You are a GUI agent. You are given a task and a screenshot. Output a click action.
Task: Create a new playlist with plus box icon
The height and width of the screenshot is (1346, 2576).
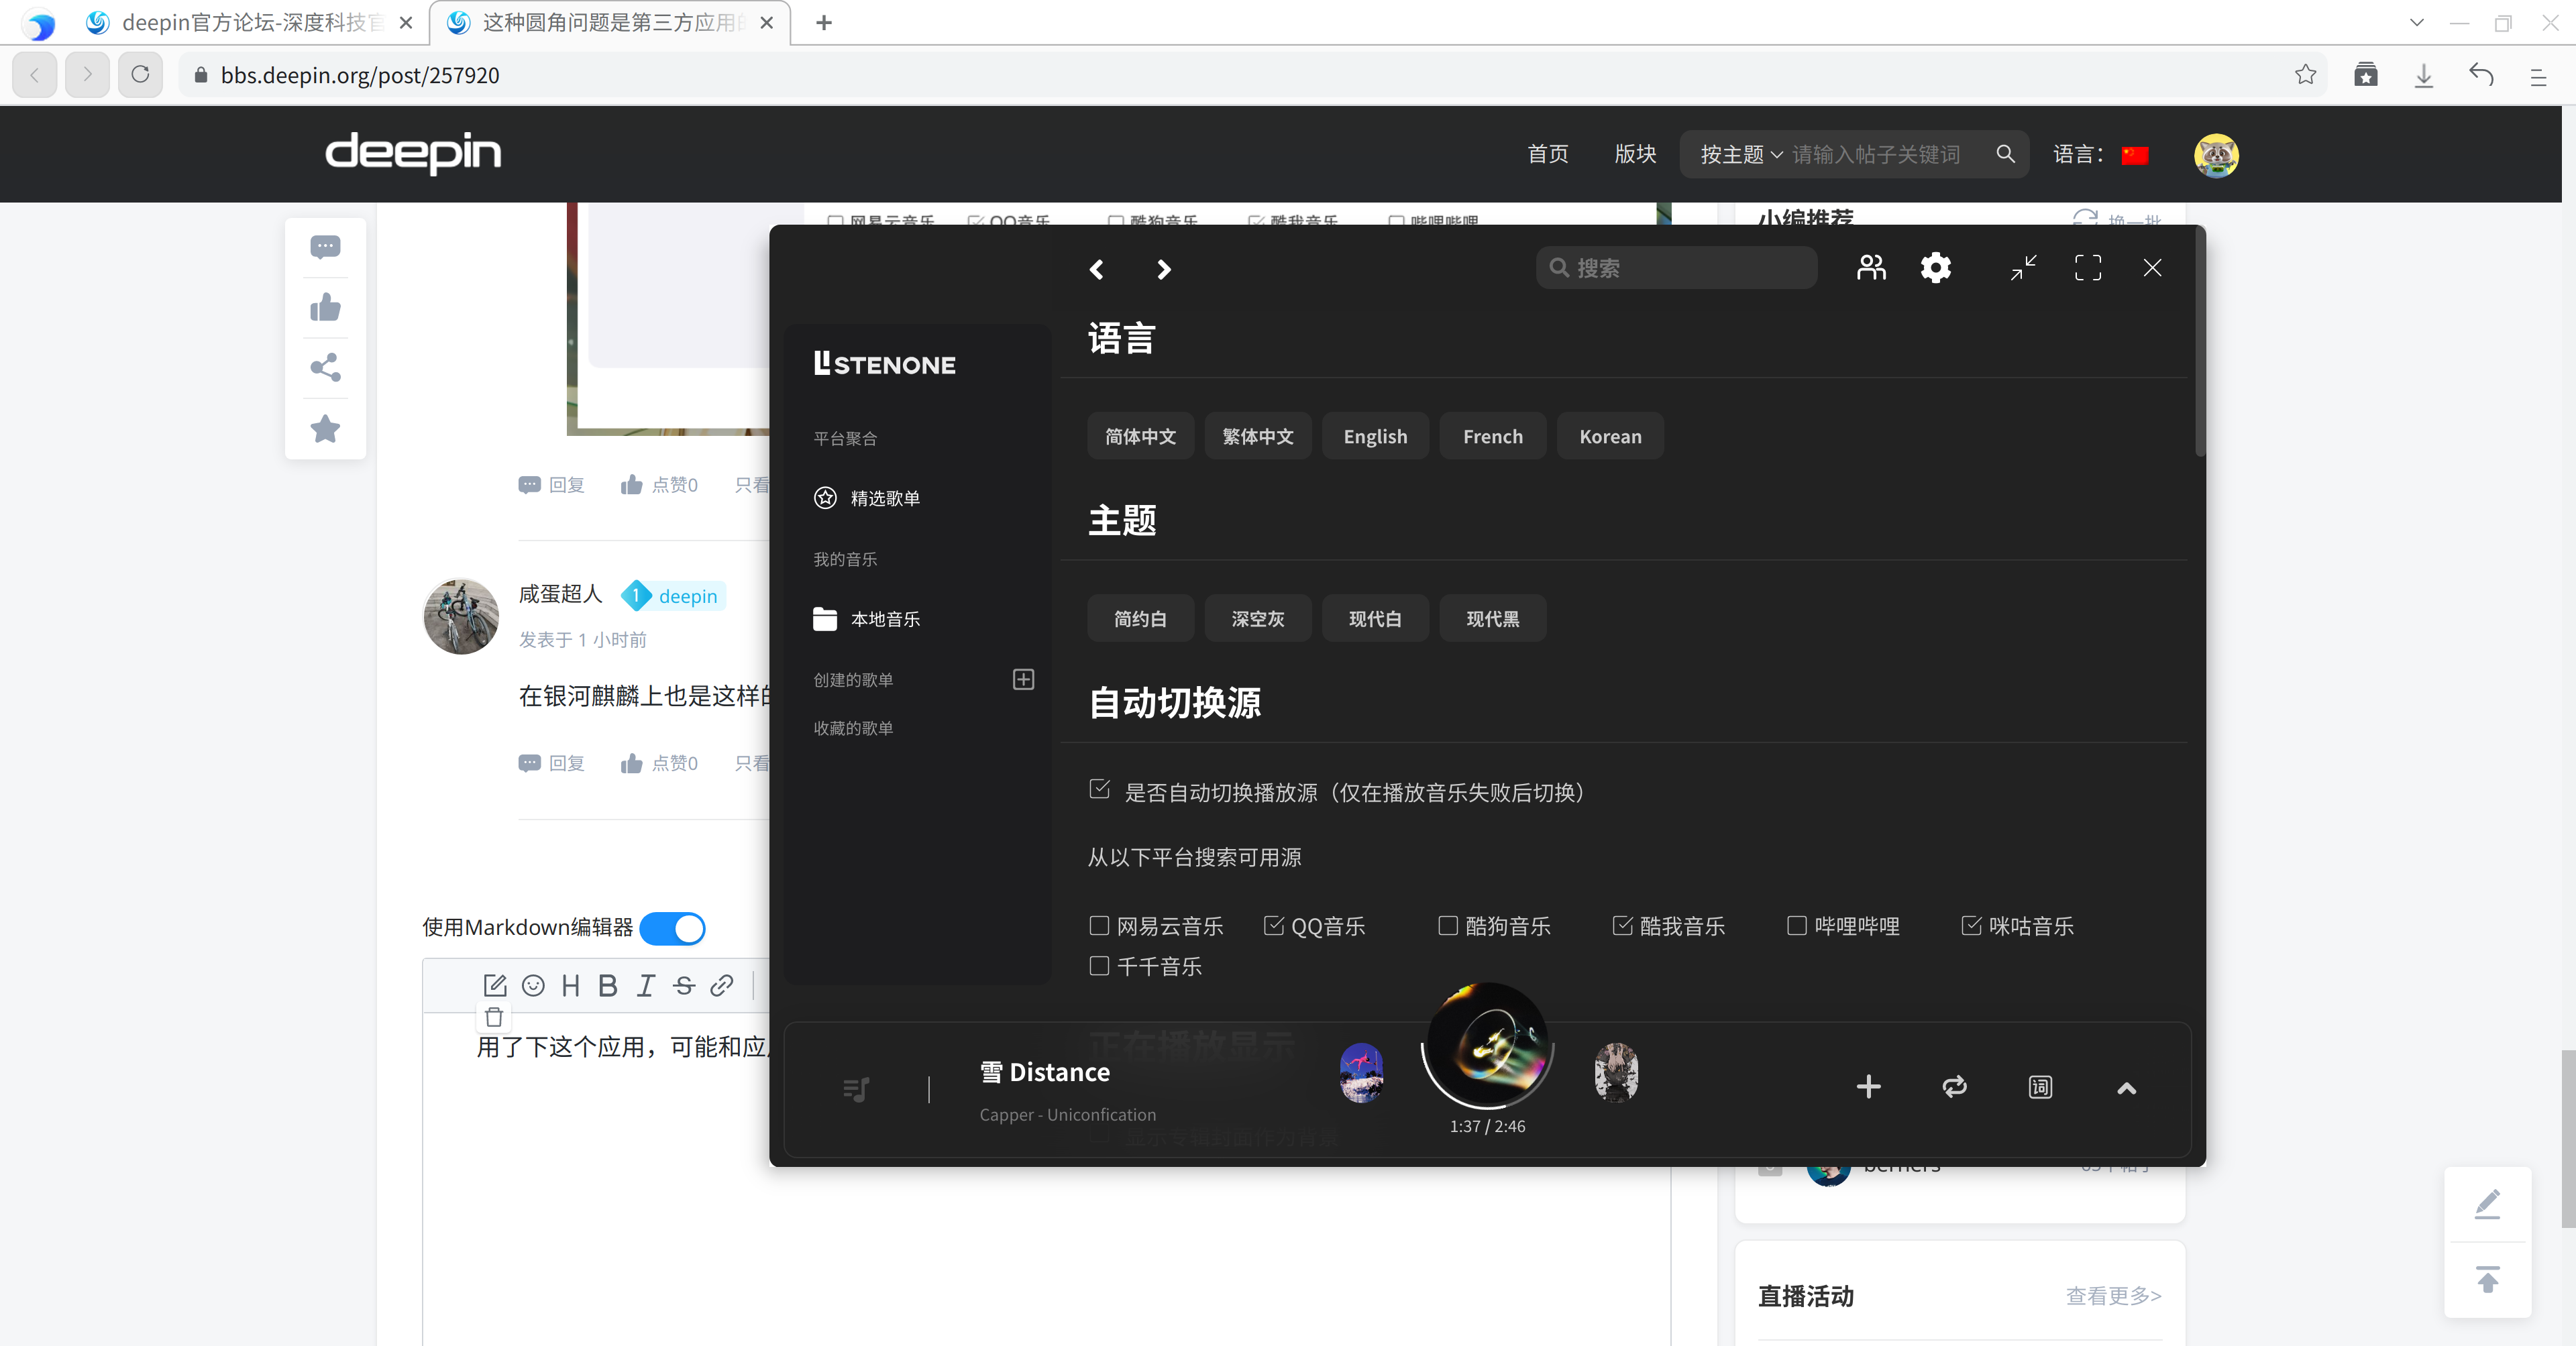tap(1023, 680)
